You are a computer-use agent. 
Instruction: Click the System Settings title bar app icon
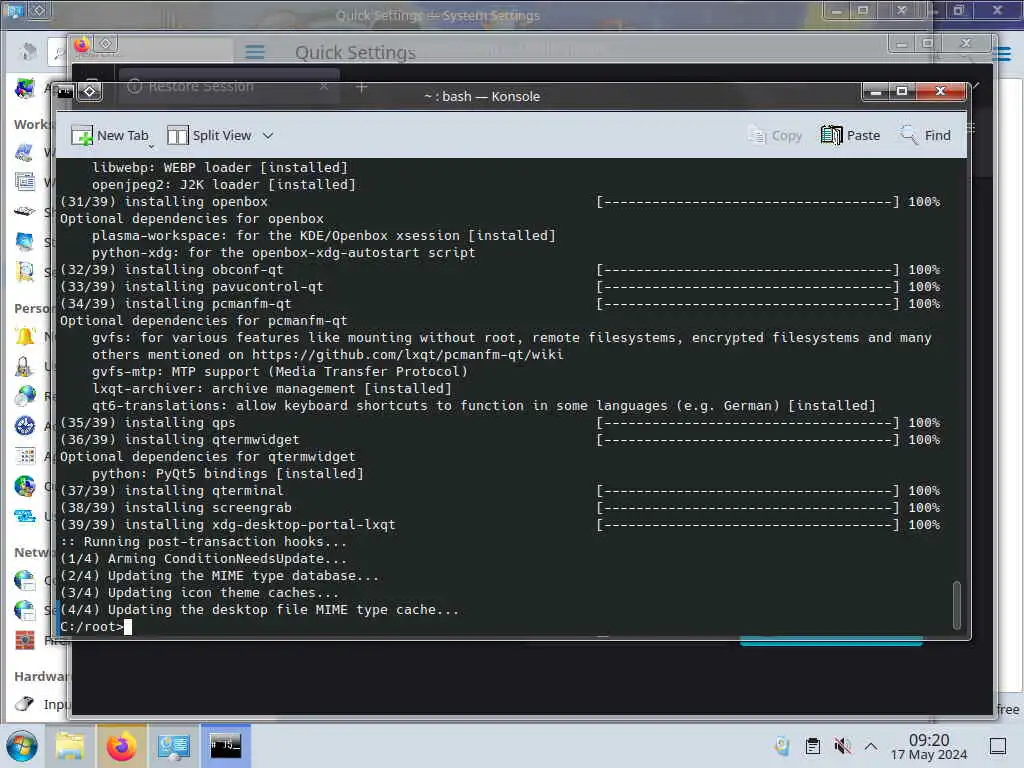(x=15, y=10)
